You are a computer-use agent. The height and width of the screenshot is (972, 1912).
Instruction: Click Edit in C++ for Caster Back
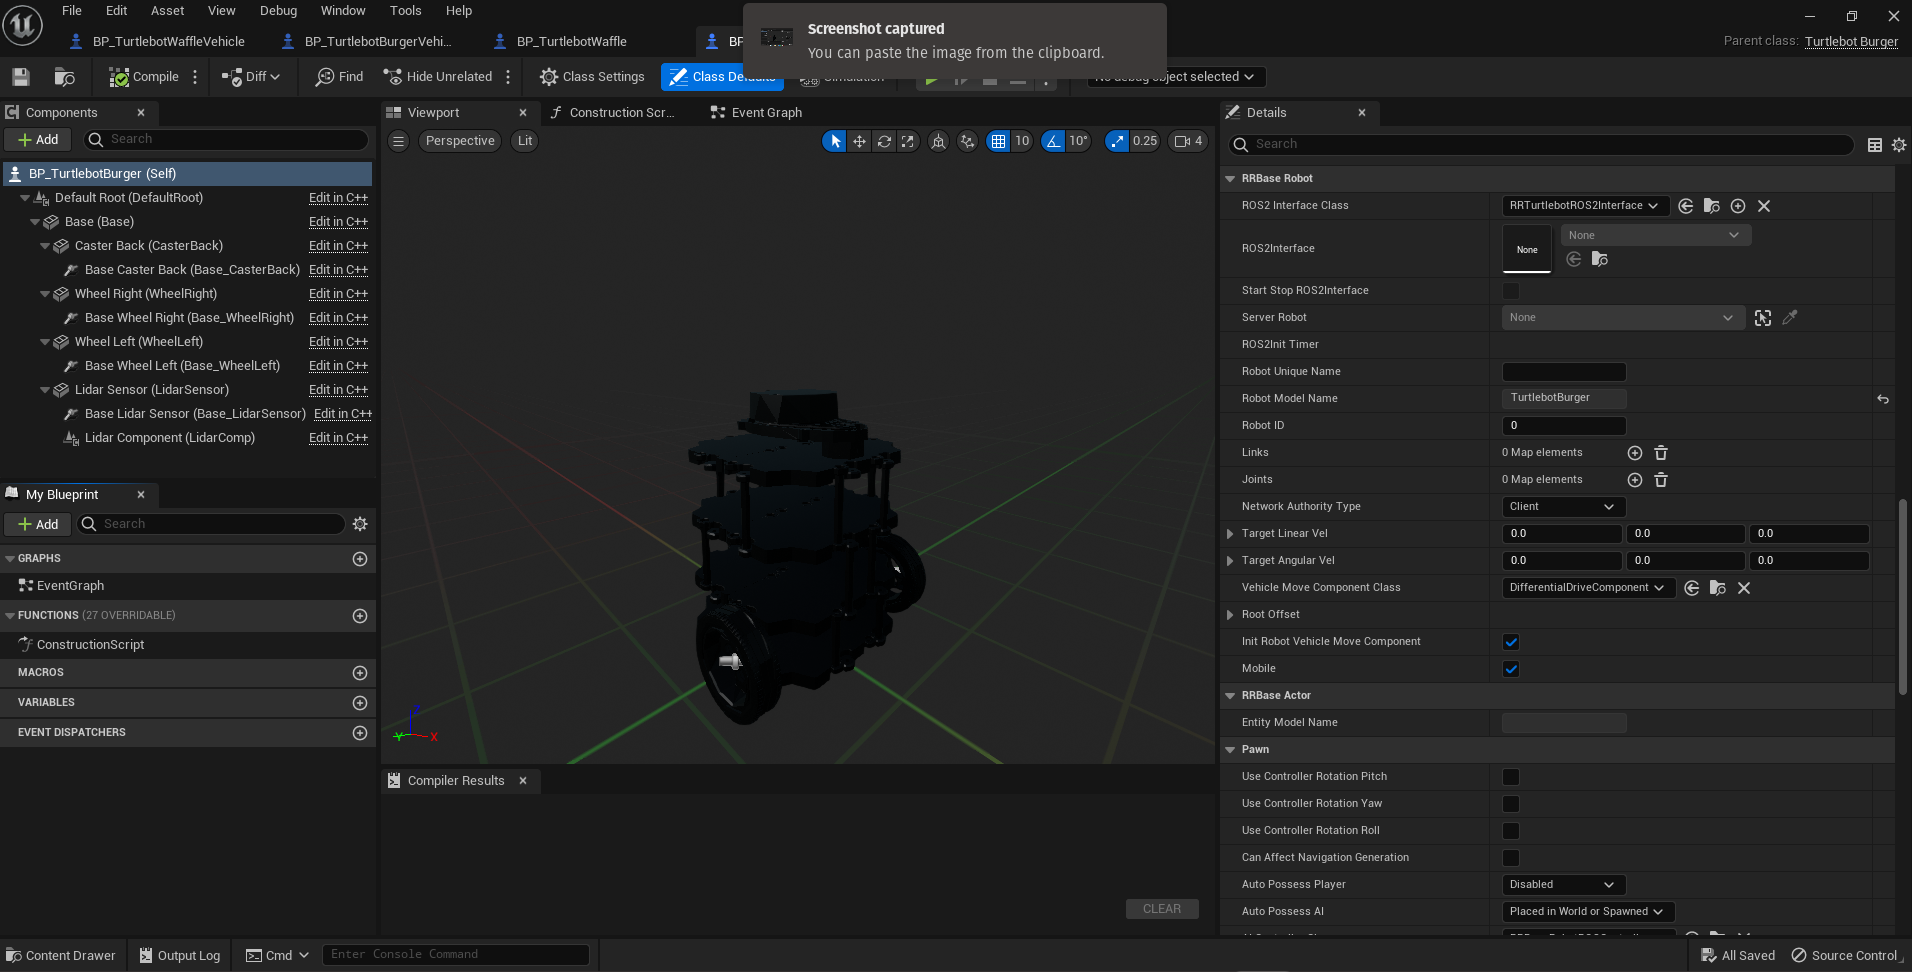click(x=338, y=246)
